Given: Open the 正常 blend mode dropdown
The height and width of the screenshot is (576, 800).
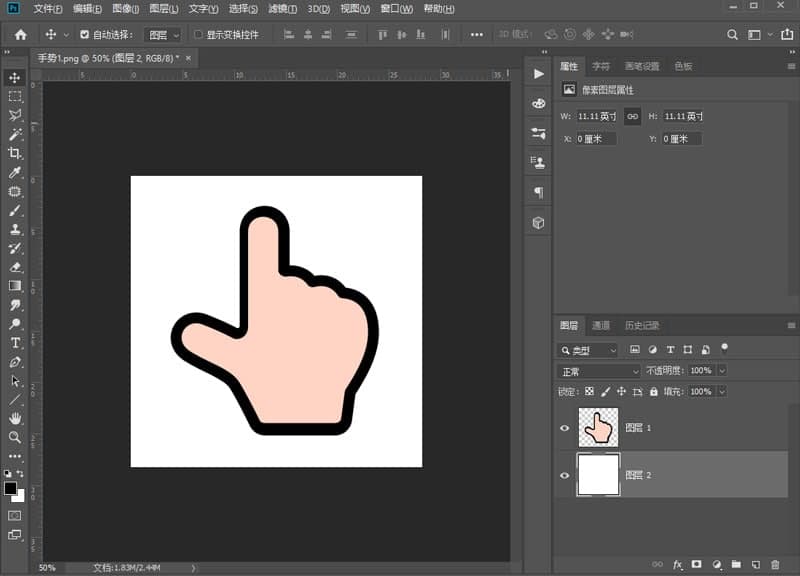Looking at the screenshot, I should click(x=597, y=371).
